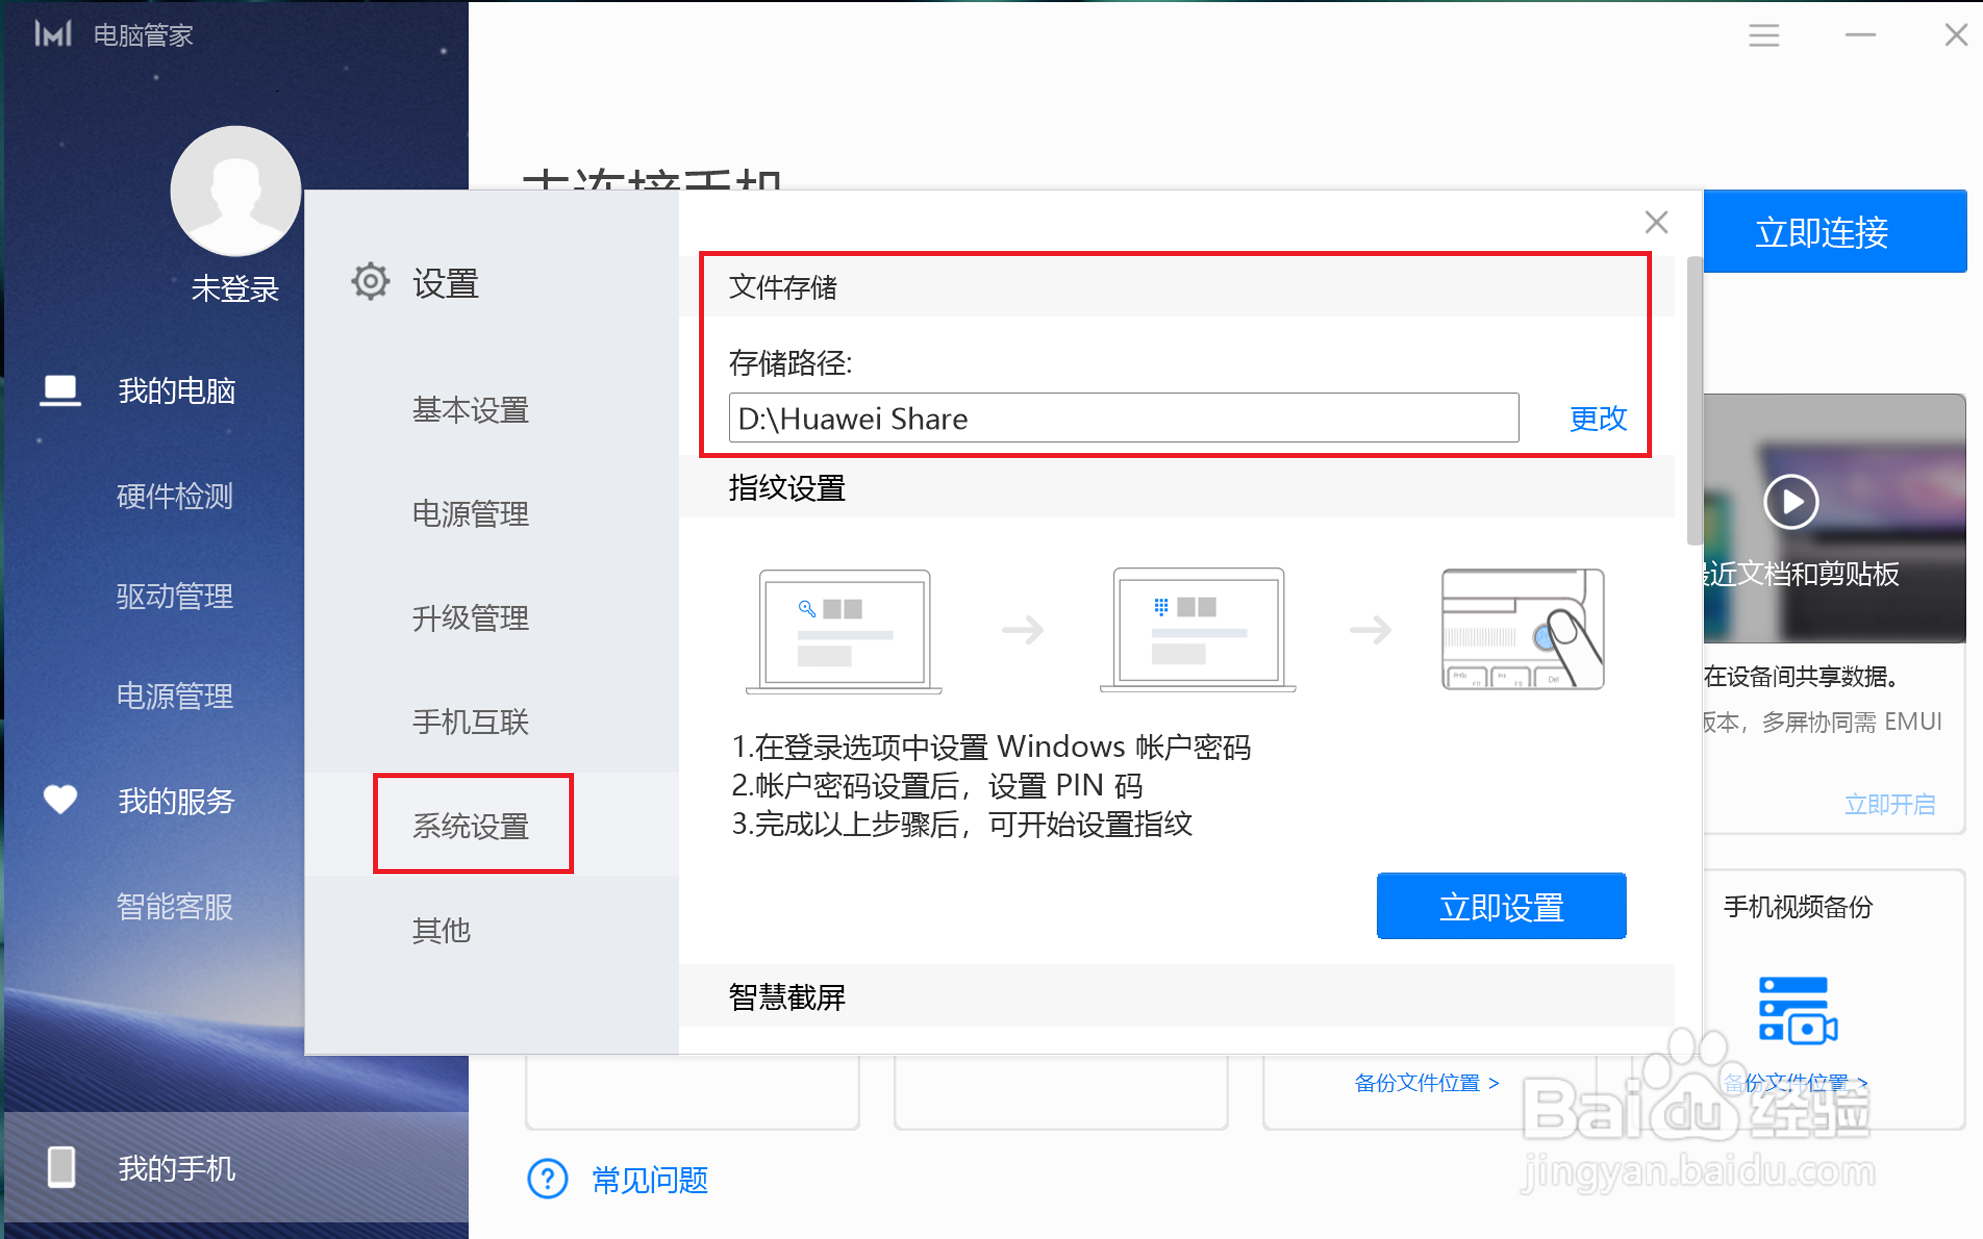Screen dimensions: 1983x1239
Task: Select 基本设置 in settings menu
Action: pyautogui.click(x=470, y=410)
